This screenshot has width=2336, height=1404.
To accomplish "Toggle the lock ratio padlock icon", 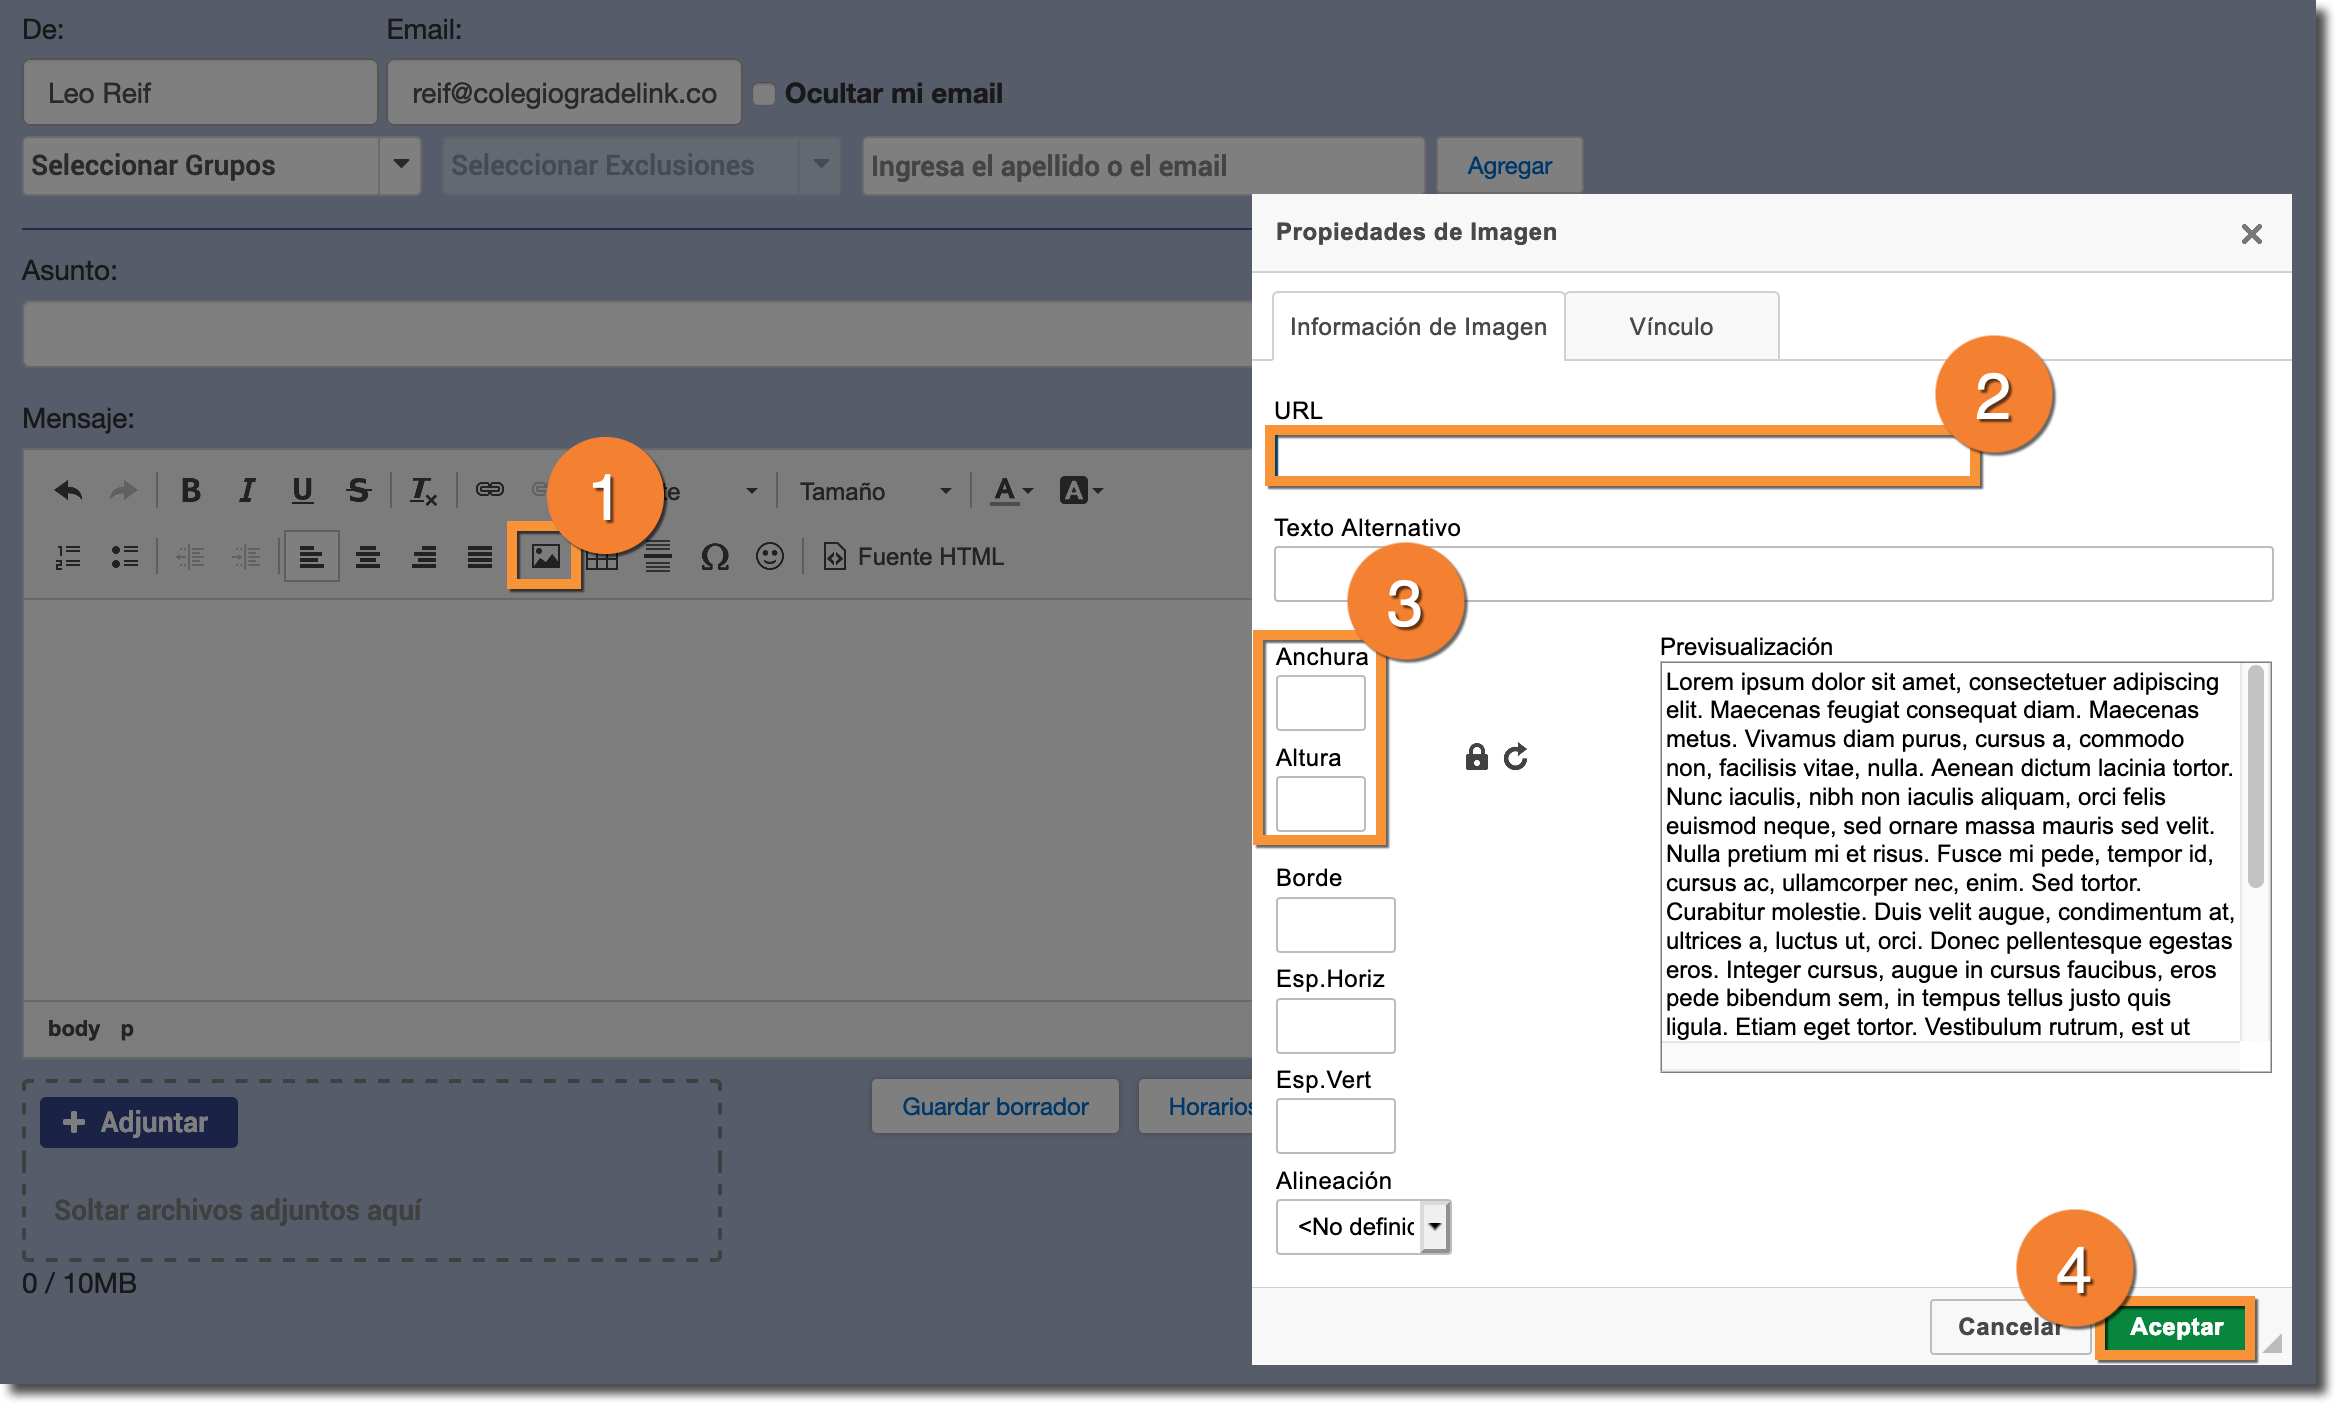I will pyautogui.click(x=1476, y=757).
